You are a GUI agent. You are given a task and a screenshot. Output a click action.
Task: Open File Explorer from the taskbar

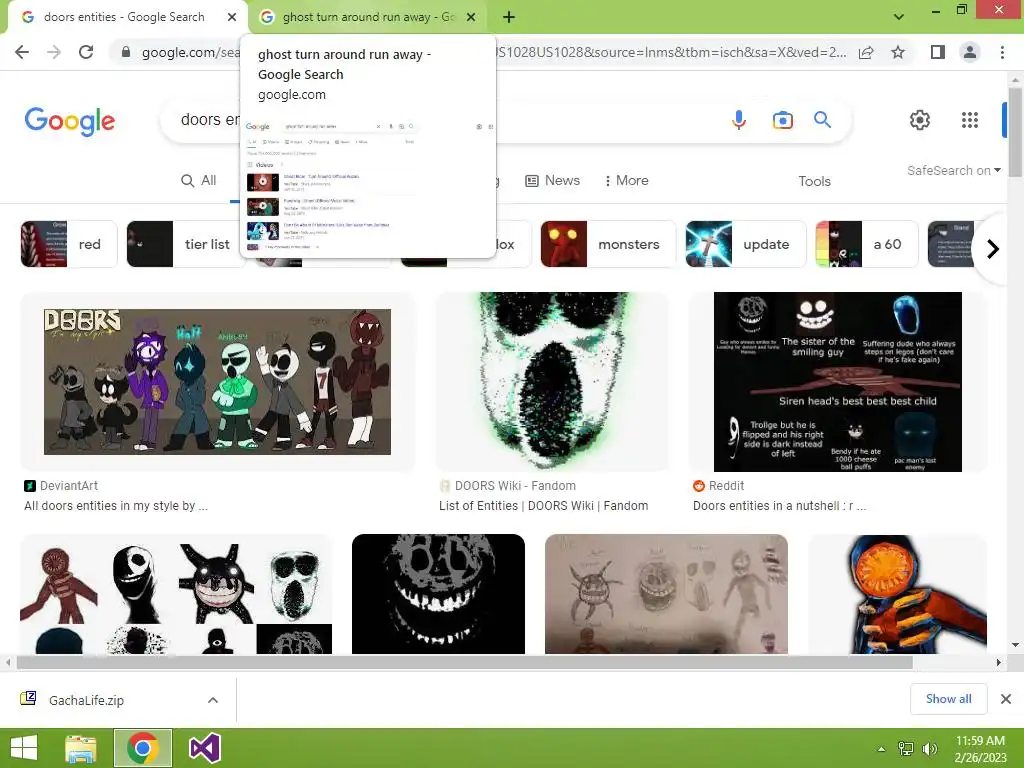81,748
